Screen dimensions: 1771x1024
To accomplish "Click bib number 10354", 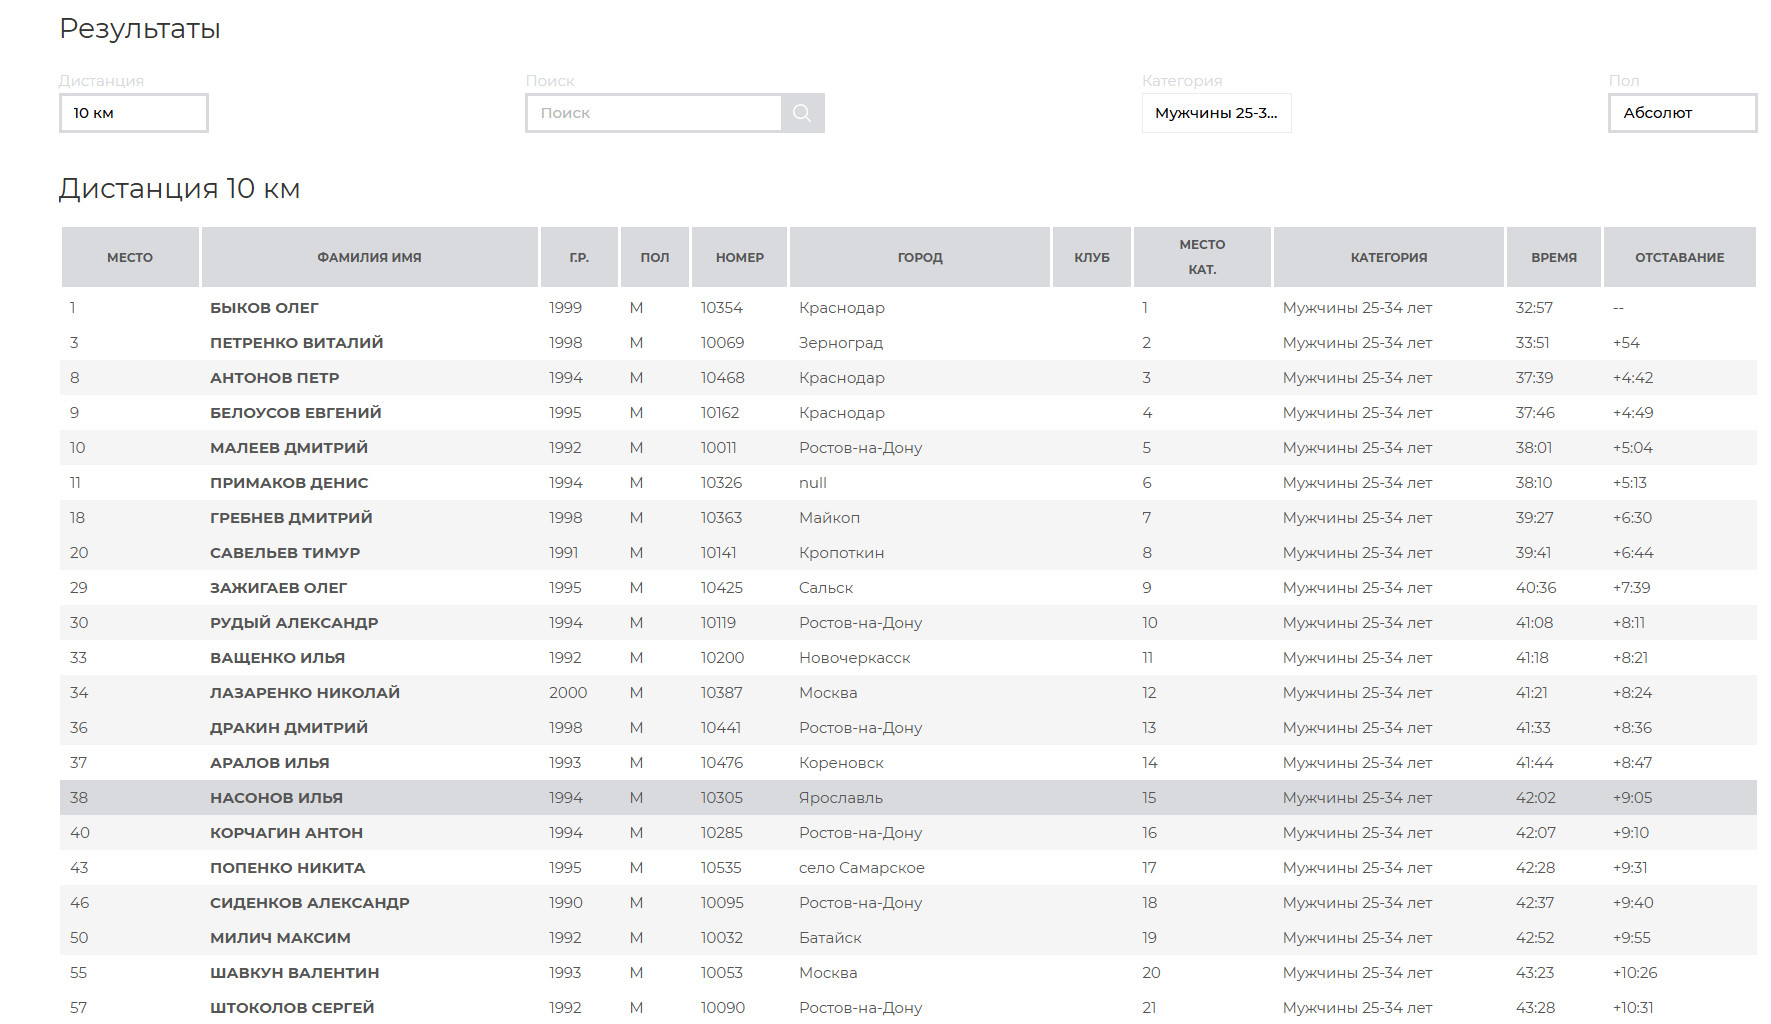I will (721, 308).
